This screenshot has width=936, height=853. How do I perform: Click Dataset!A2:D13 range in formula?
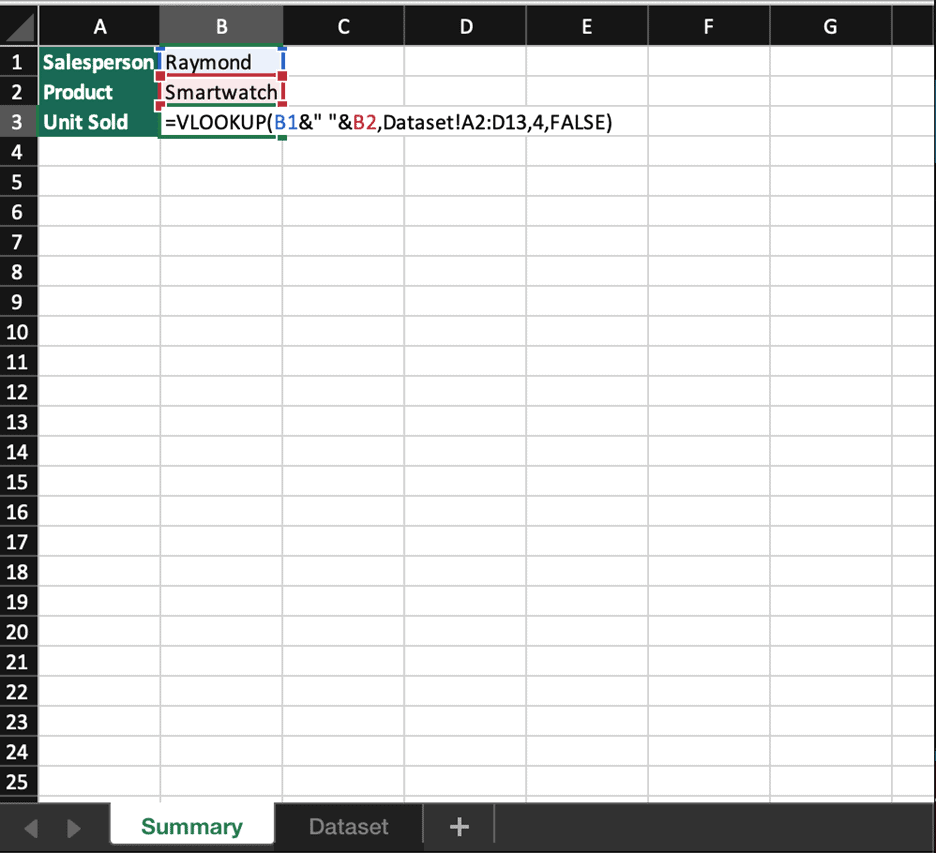(455, 122)
